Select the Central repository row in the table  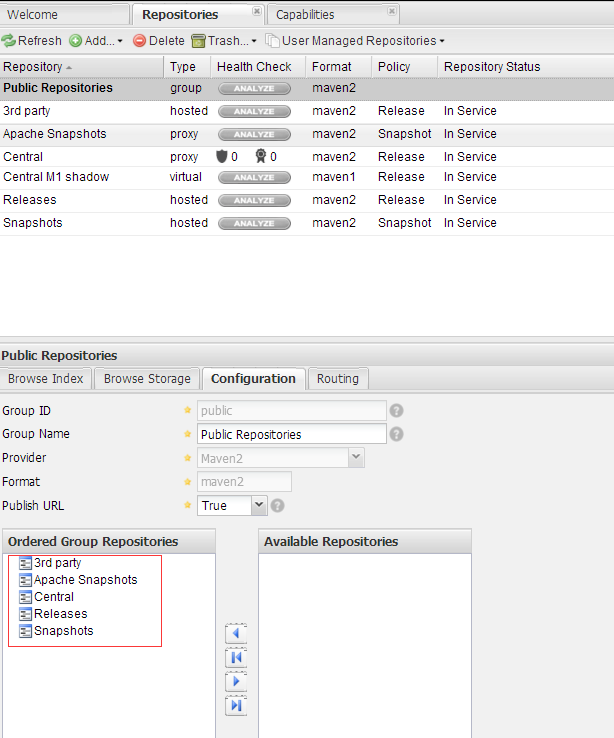(x=307, y=157)
